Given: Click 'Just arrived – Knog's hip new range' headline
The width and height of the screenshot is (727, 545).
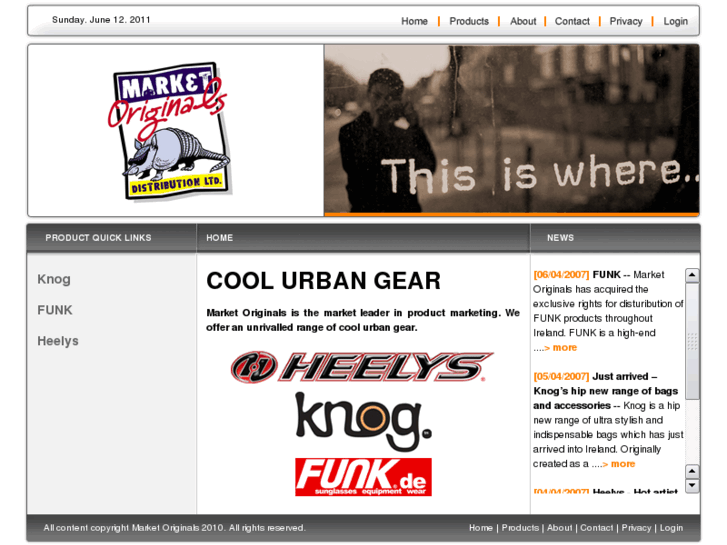Looking at the screenshot, I should 606,391.
